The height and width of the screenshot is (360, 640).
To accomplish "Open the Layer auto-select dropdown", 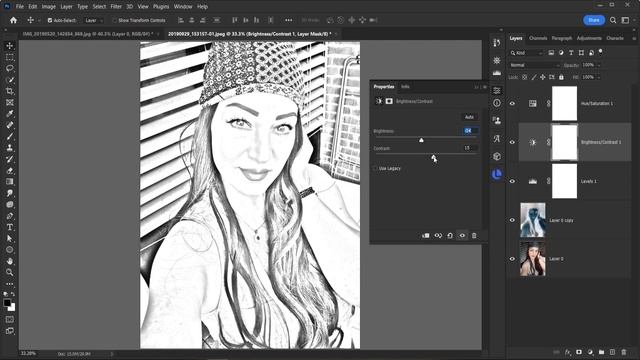I will point(94,20).
